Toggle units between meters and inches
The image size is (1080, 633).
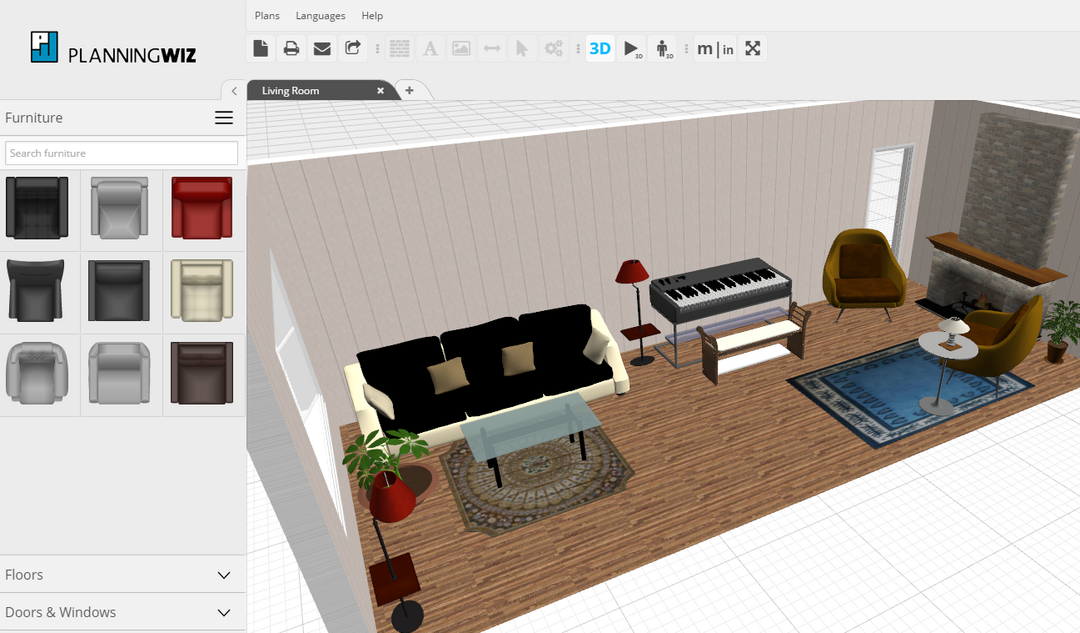(x=715, y=48)
